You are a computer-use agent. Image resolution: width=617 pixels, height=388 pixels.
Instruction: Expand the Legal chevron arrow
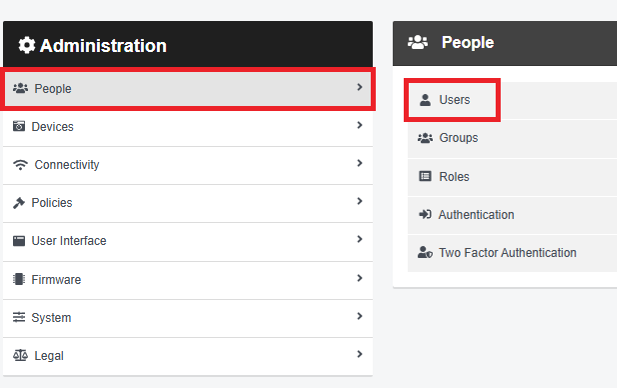360,354
